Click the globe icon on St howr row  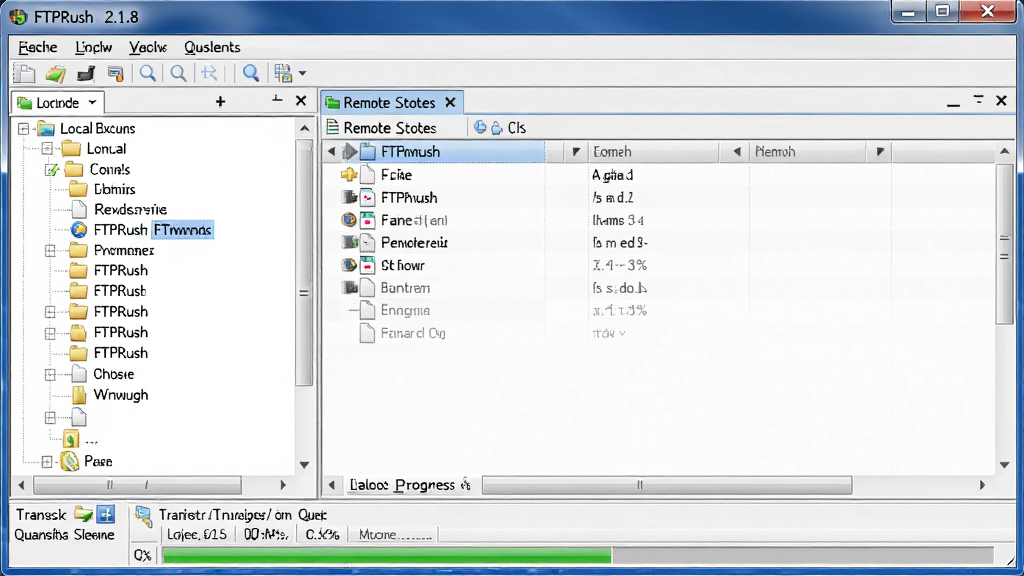(x=349, y=265)
